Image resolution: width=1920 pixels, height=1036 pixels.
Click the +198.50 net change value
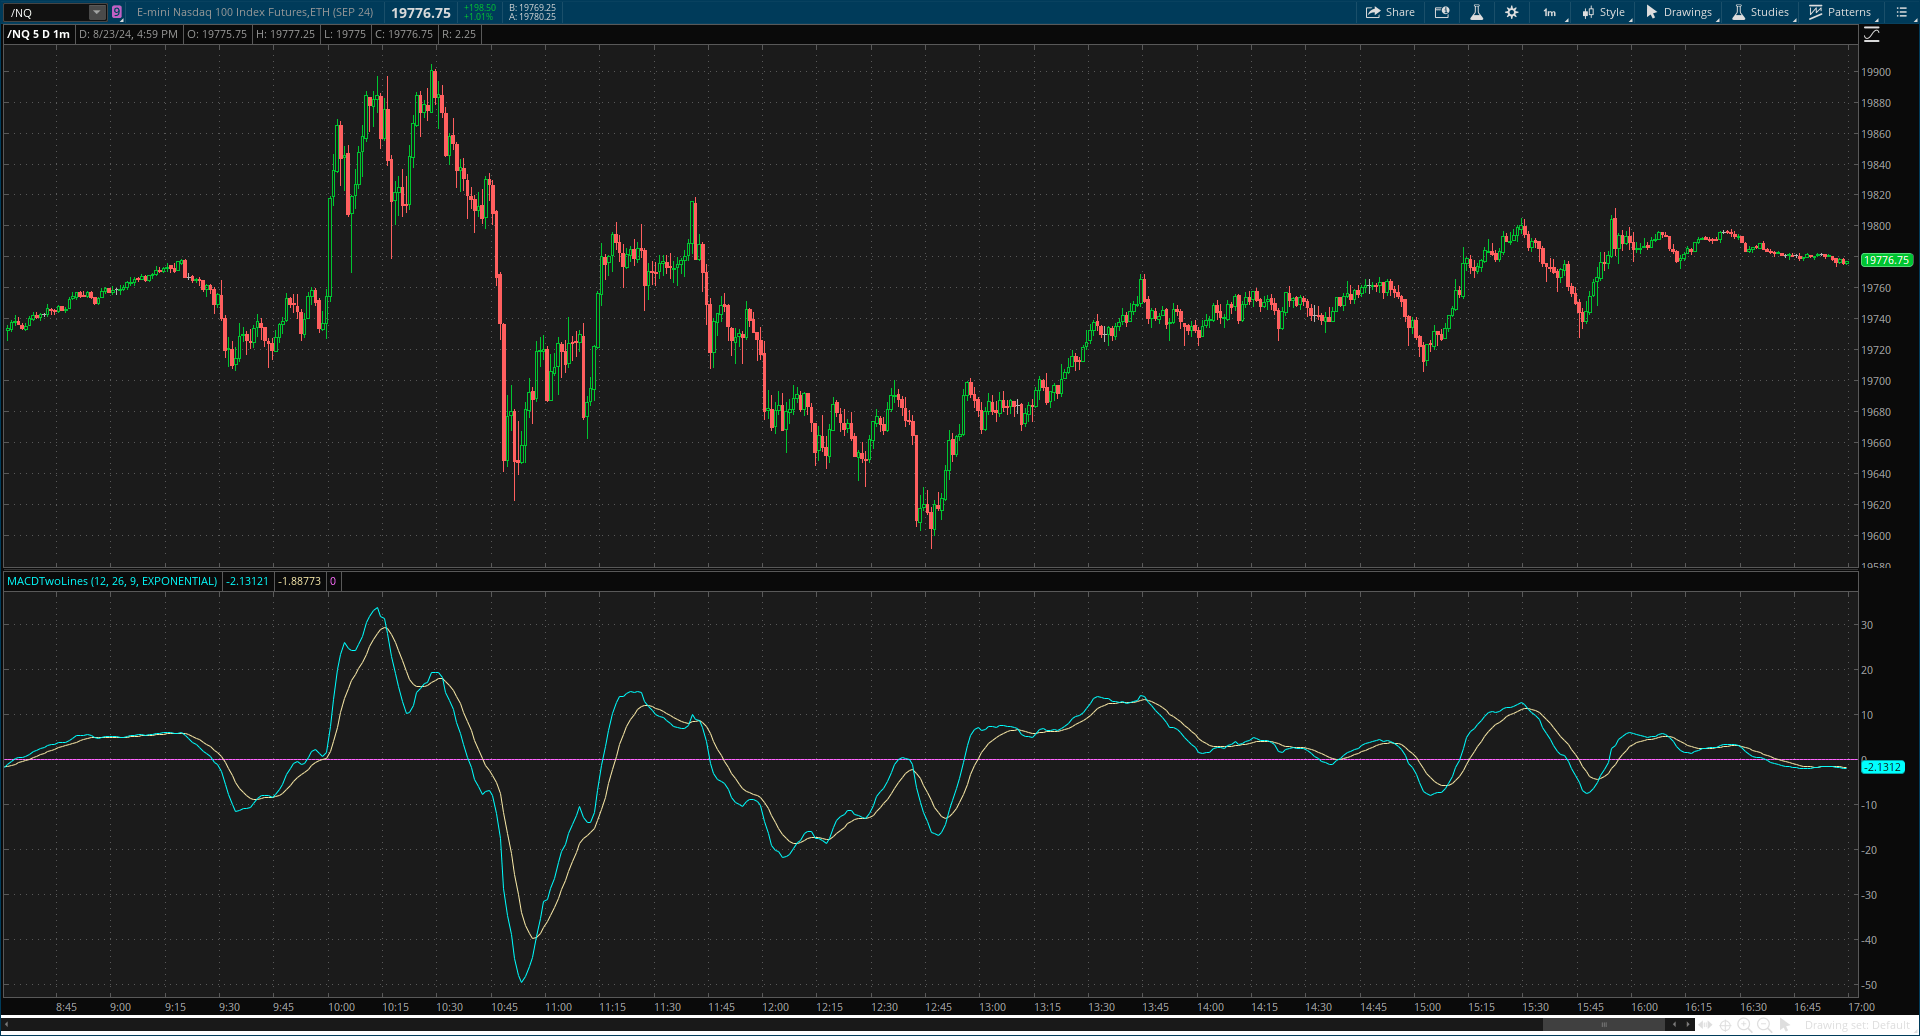tap(480, 8)
